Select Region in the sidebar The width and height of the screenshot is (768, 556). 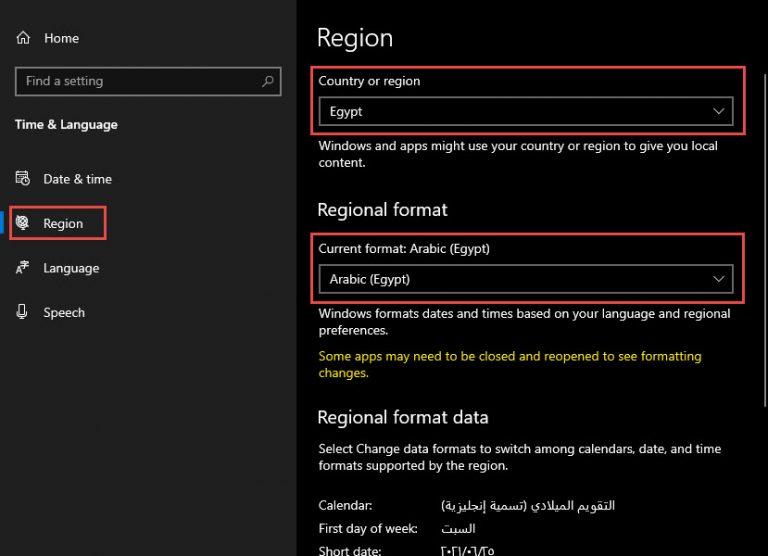pos(58,223)
